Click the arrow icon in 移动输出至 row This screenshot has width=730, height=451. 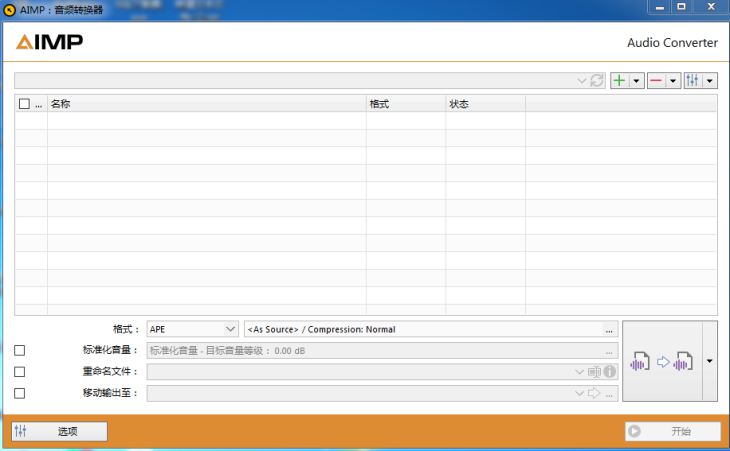594,393
